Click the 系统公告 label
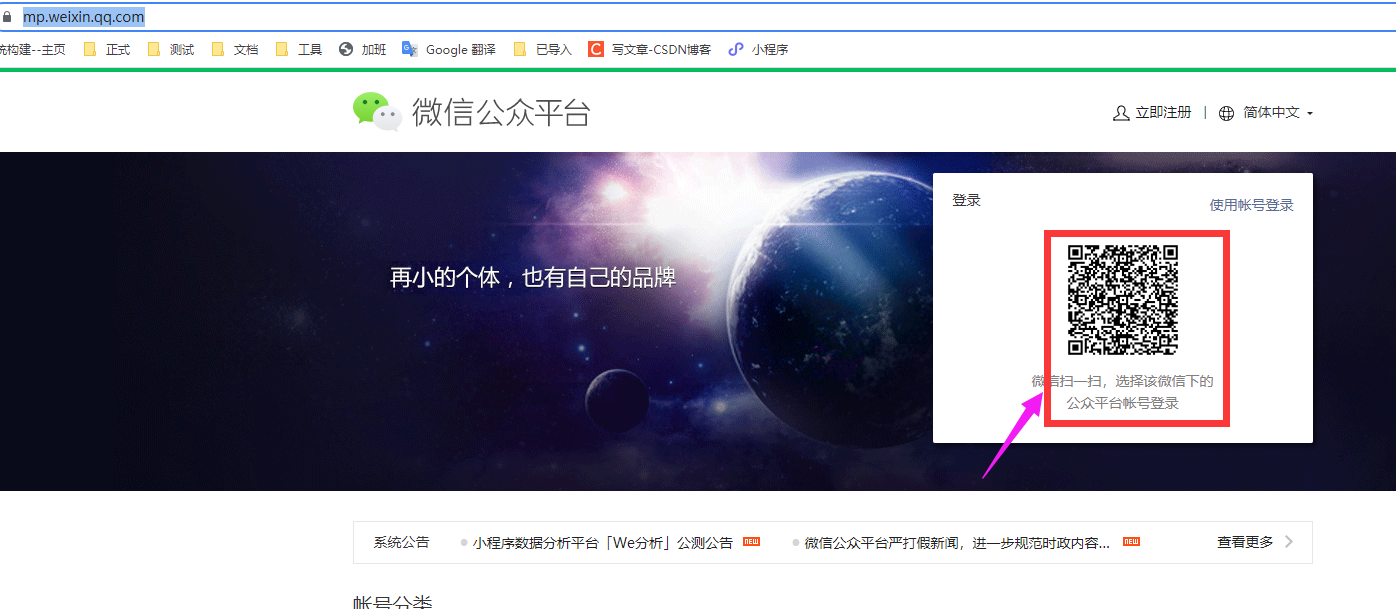1396x609 pixels. click(401, 542)
